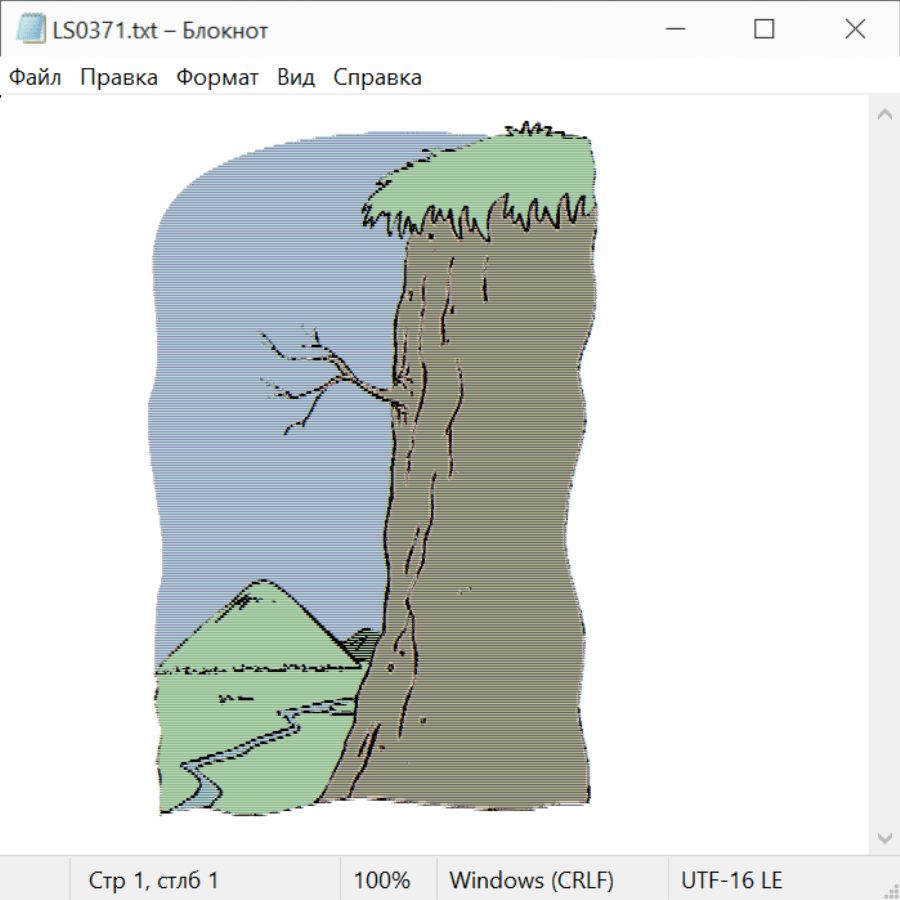Click the Notepad icon in title bar
The width and height of the screenshot is (900, 900).
(x=30, y=30)
